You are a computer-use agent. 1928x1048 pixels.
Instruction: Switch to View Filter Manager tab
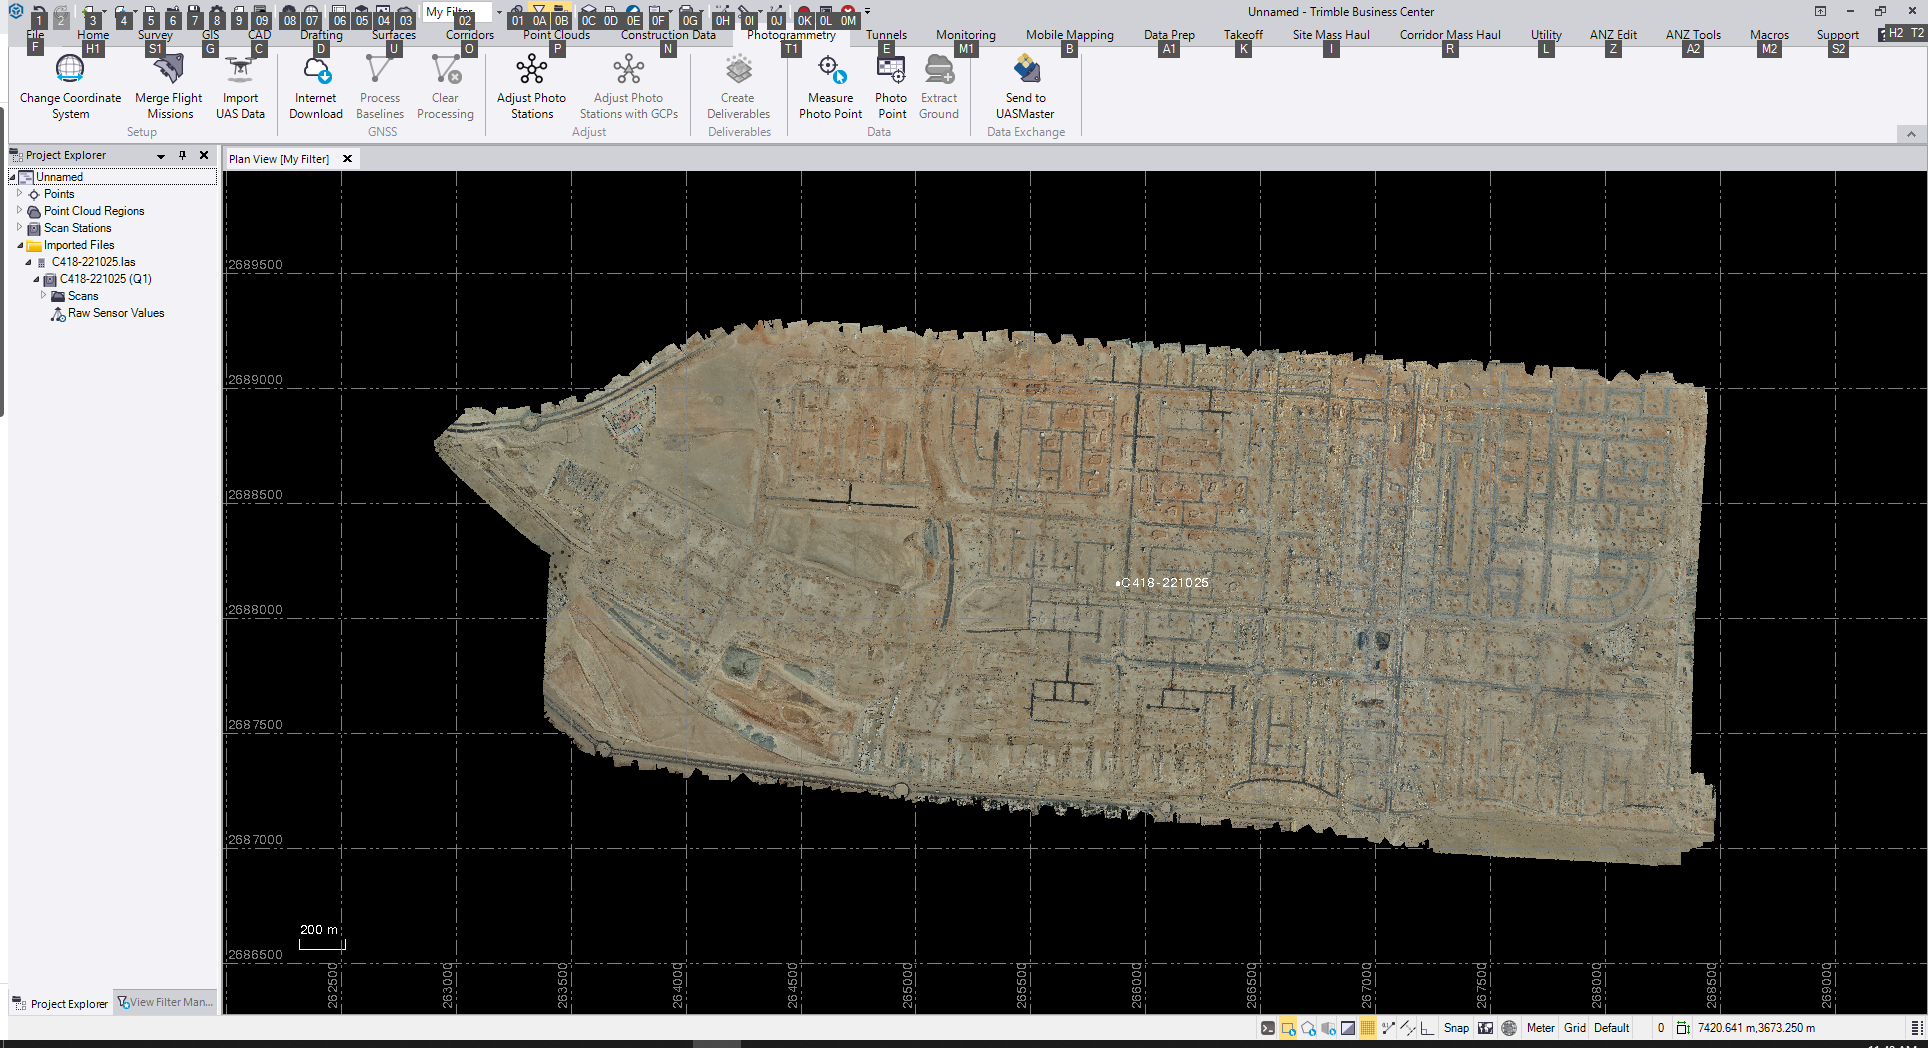[x=166, y=1002]
